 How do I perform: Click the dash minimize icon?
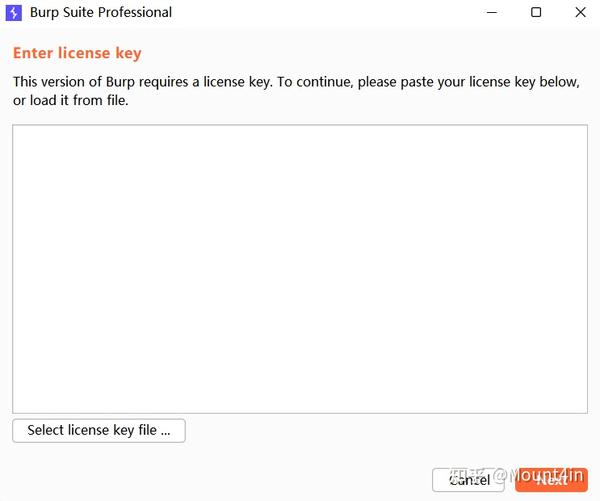click(x=492, y=13)
